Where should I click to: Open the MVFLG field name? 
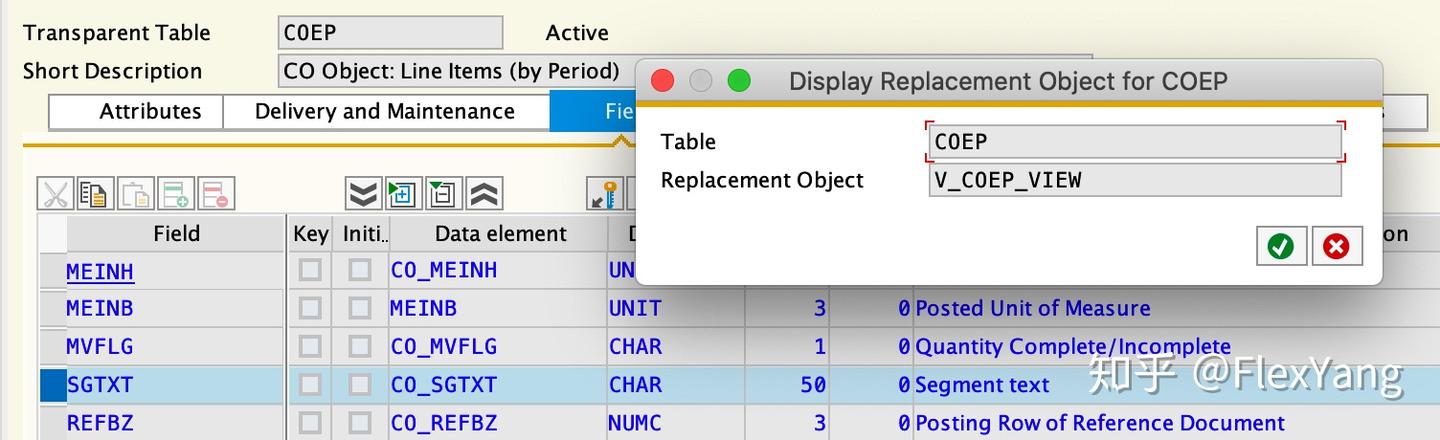pos(100,347)
